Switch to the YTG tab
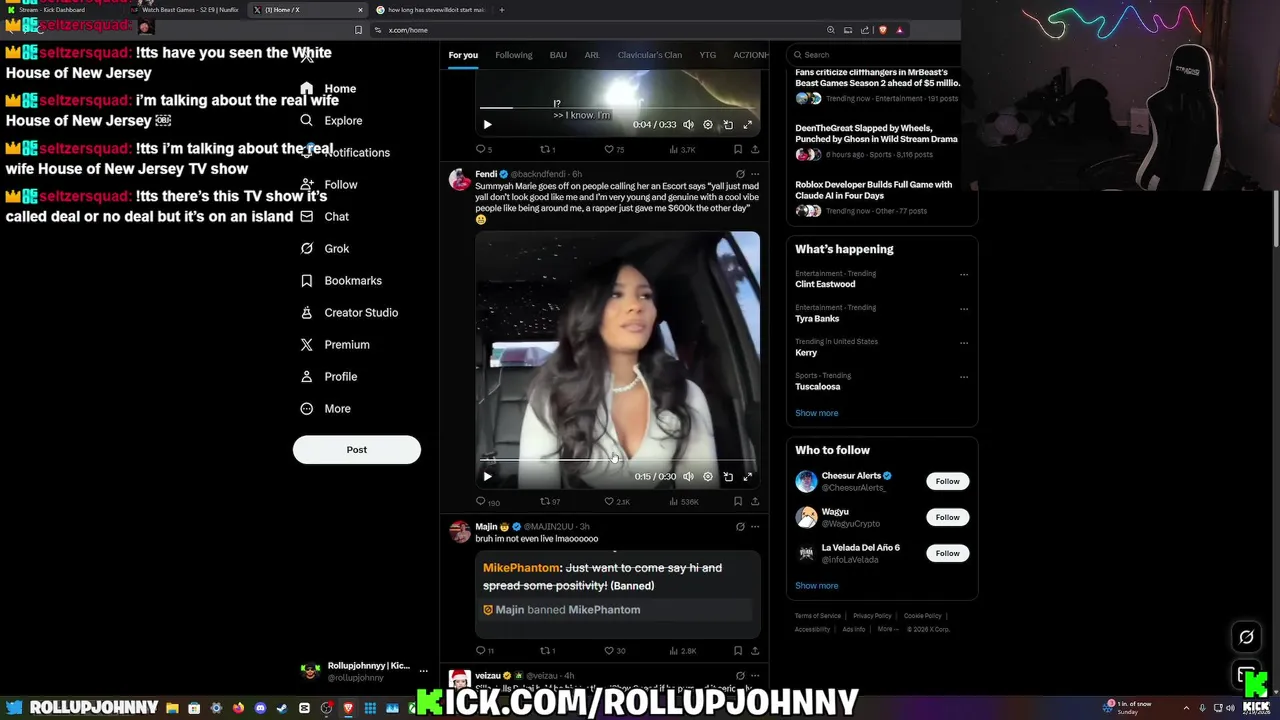Screen dimensions: 1280x720 point(707,55)
